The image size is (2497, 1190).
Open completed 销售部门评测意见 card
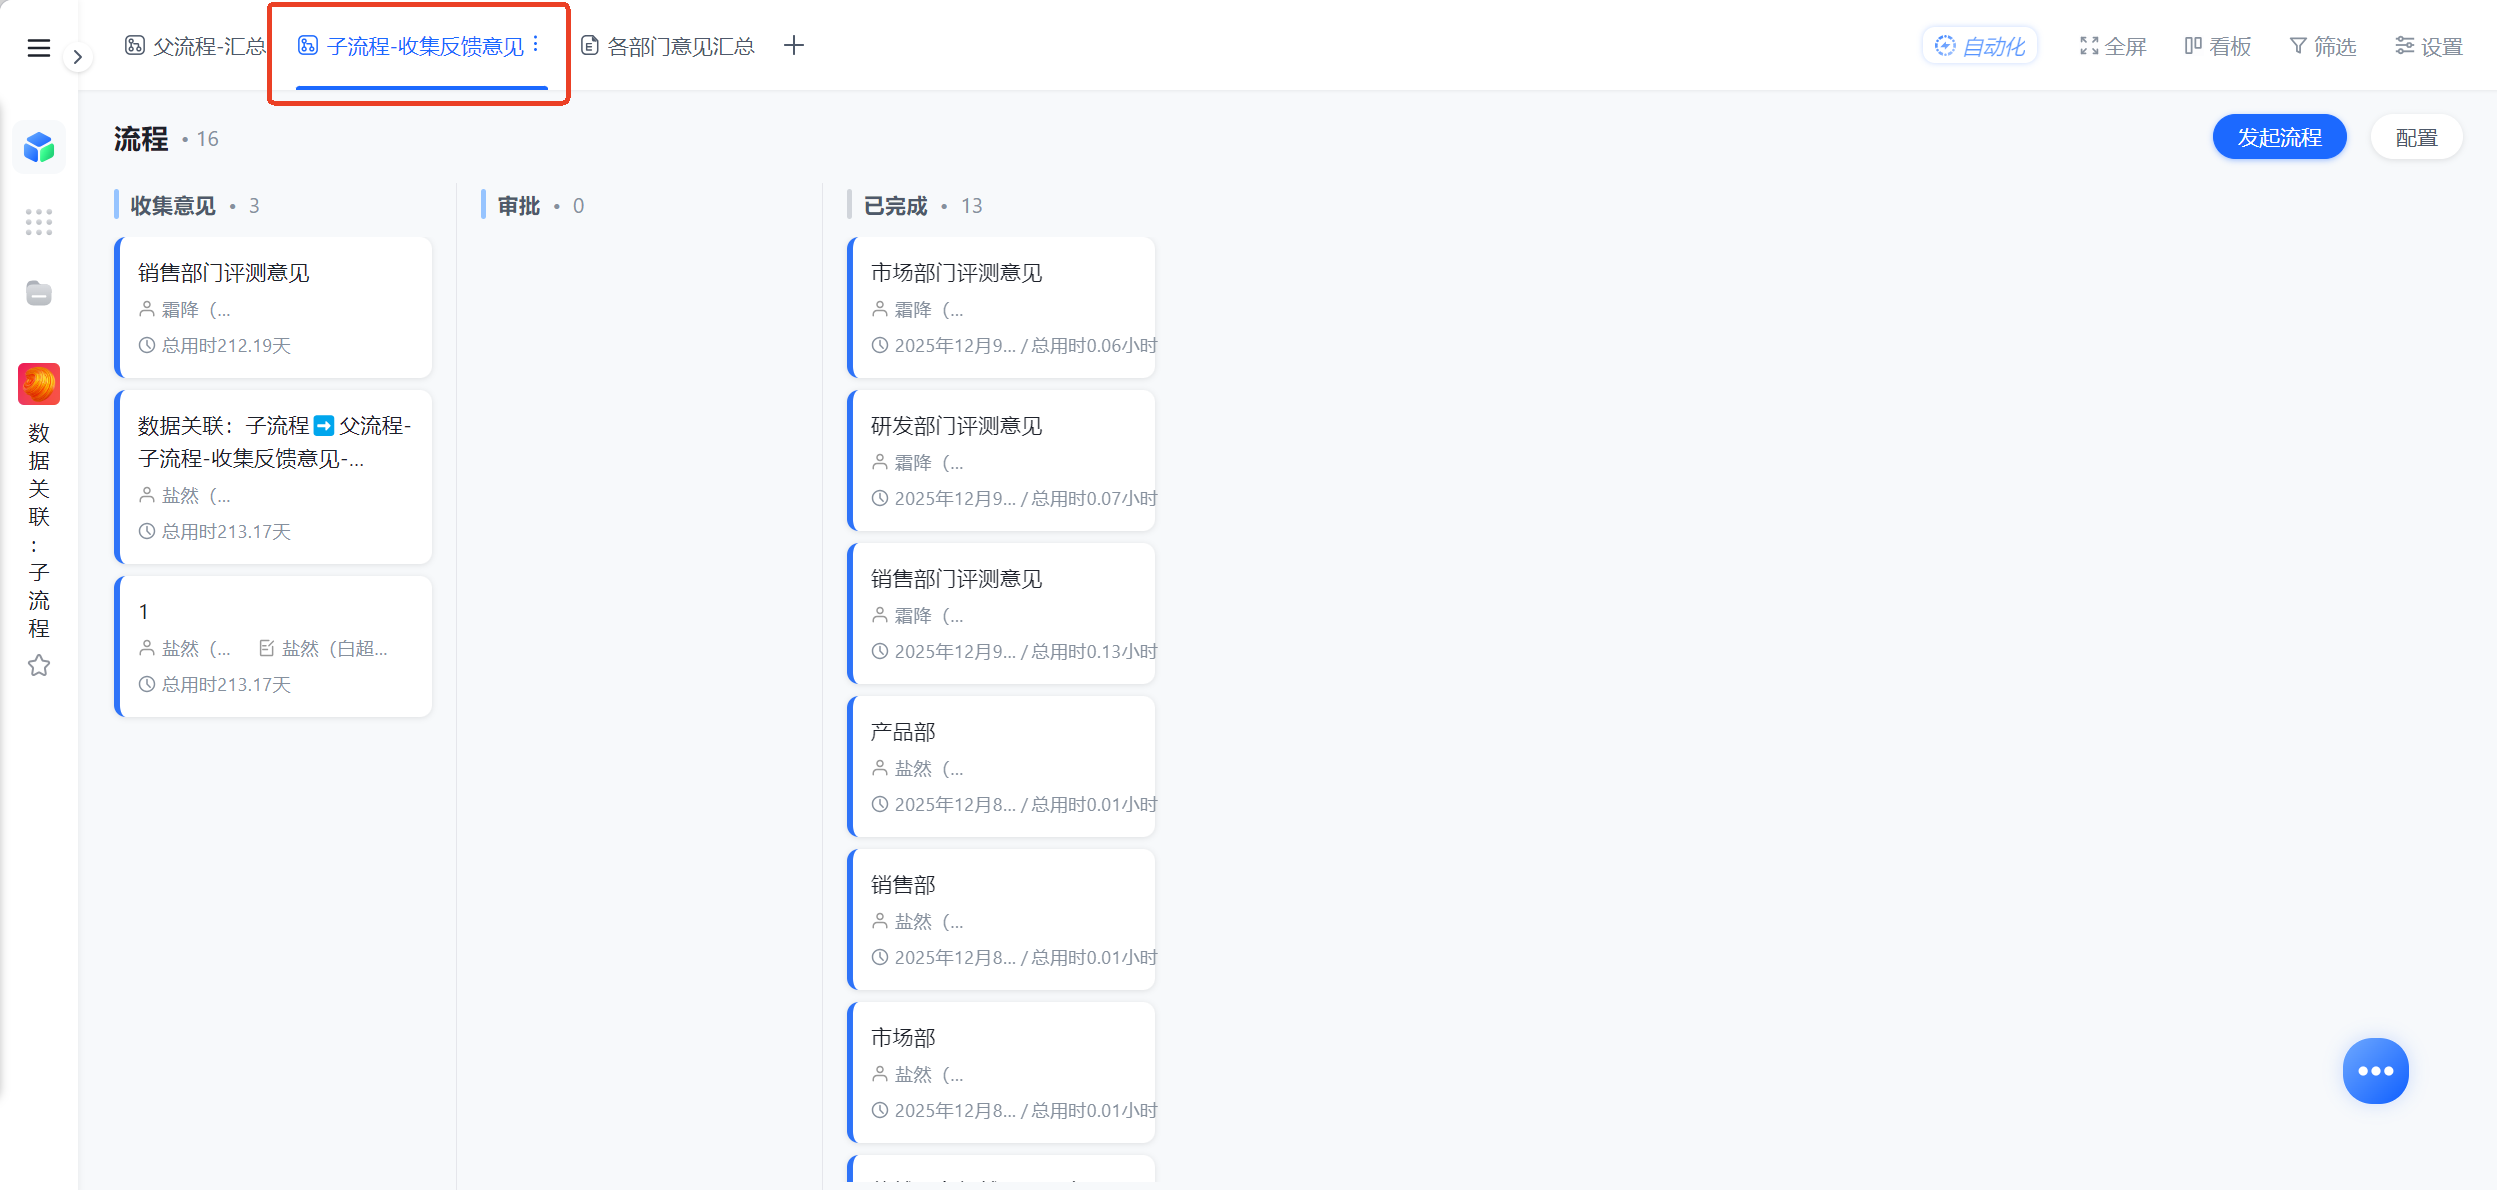click(1002, 613)
